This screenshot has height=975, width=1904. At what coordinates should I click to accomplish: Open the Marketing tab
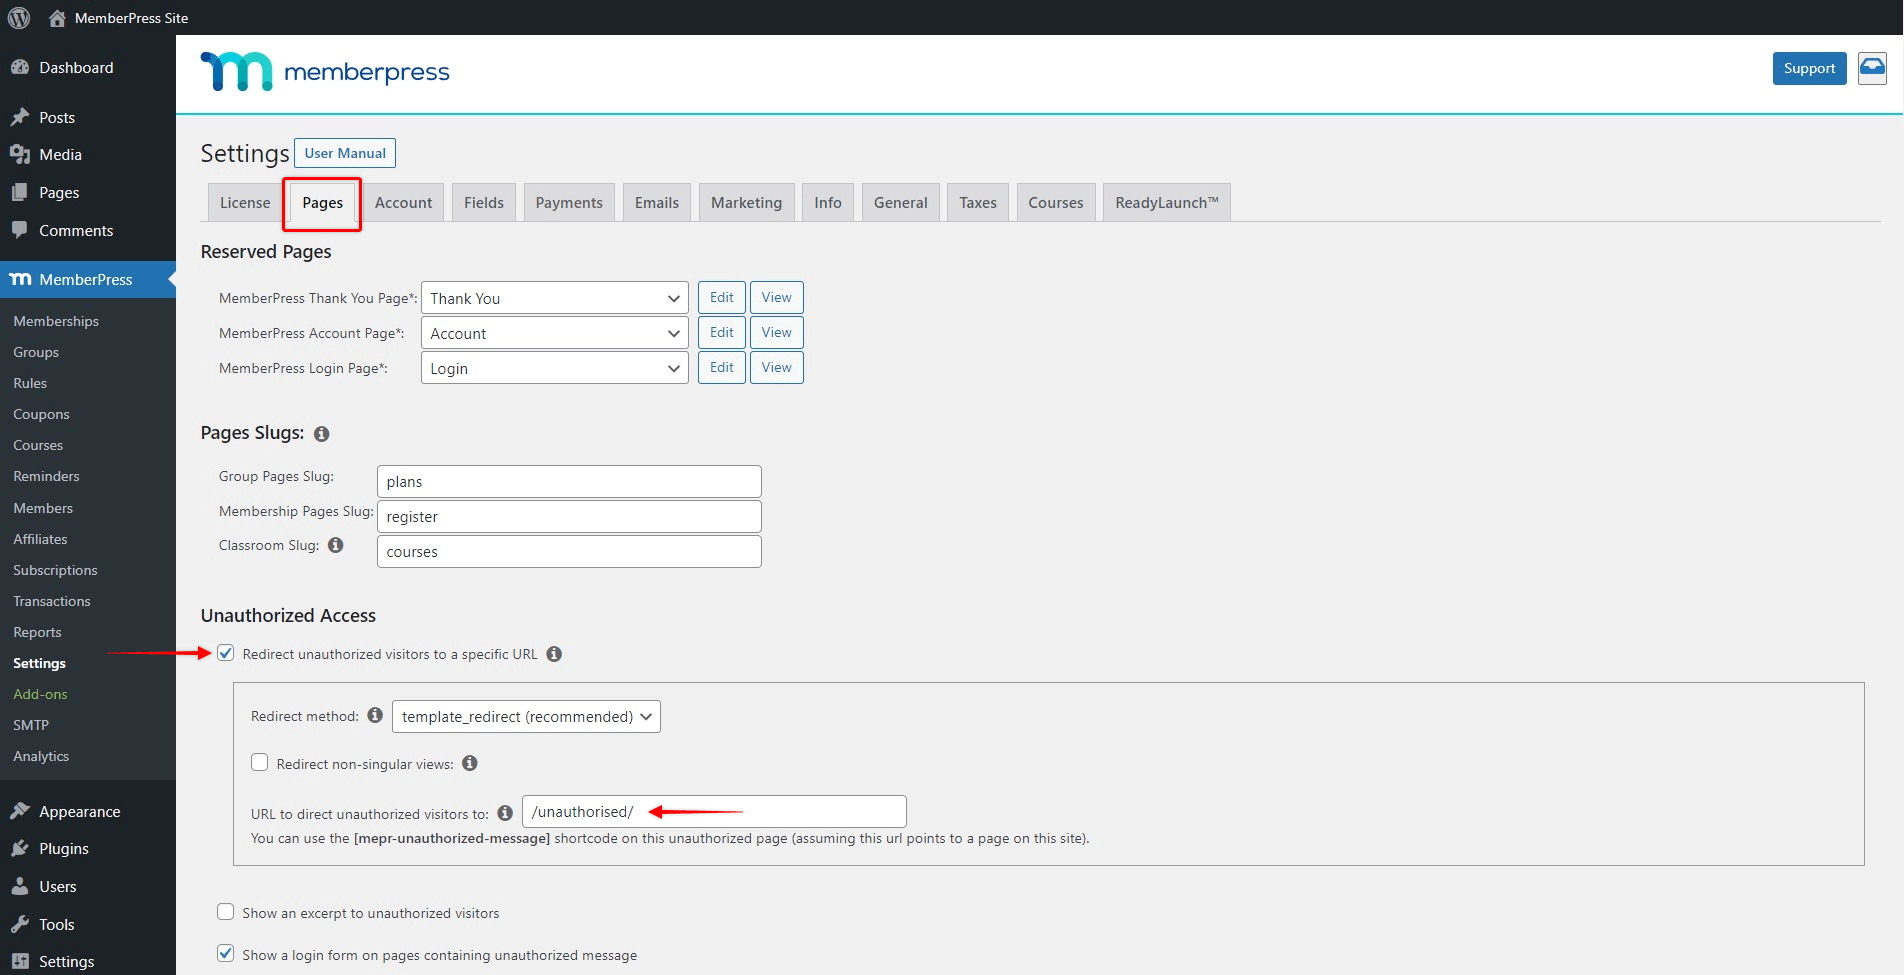tap(747, 202)
